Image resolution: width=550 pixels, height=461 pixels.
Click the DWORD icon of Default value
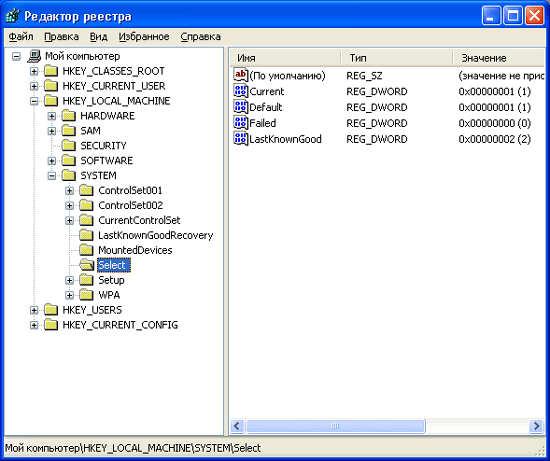coord(241,107)
